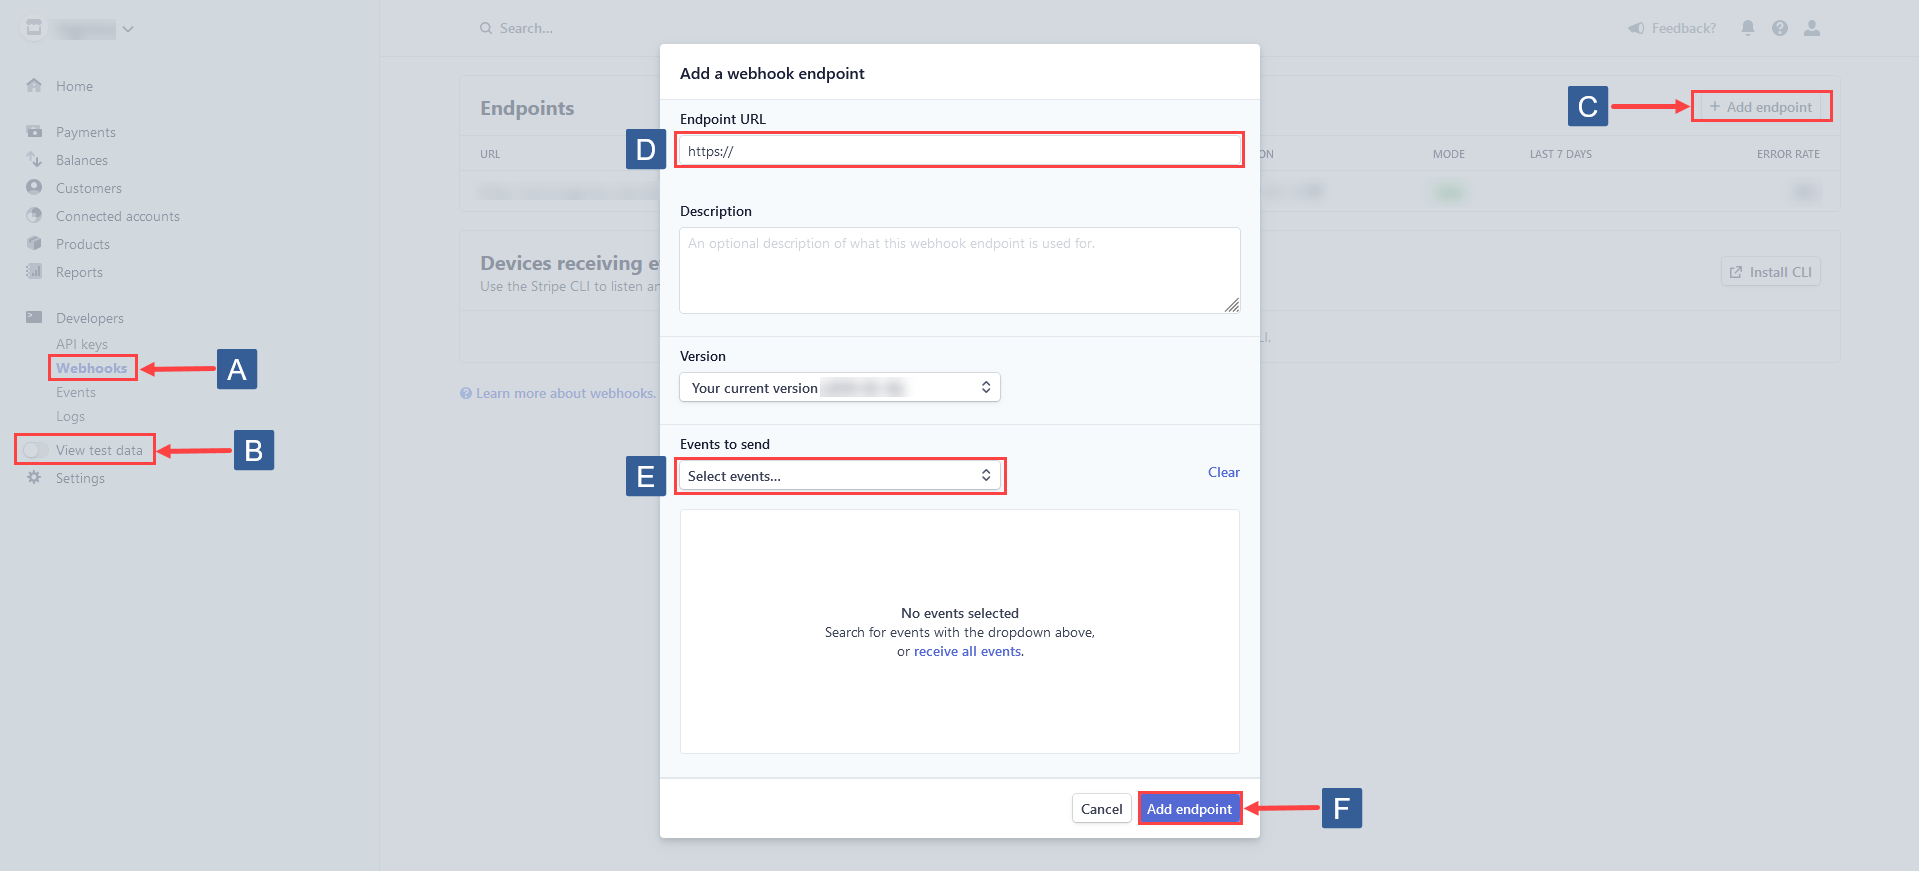1919x871 pixels.
Task: Click the receive all events link
Action: (967, 651)
